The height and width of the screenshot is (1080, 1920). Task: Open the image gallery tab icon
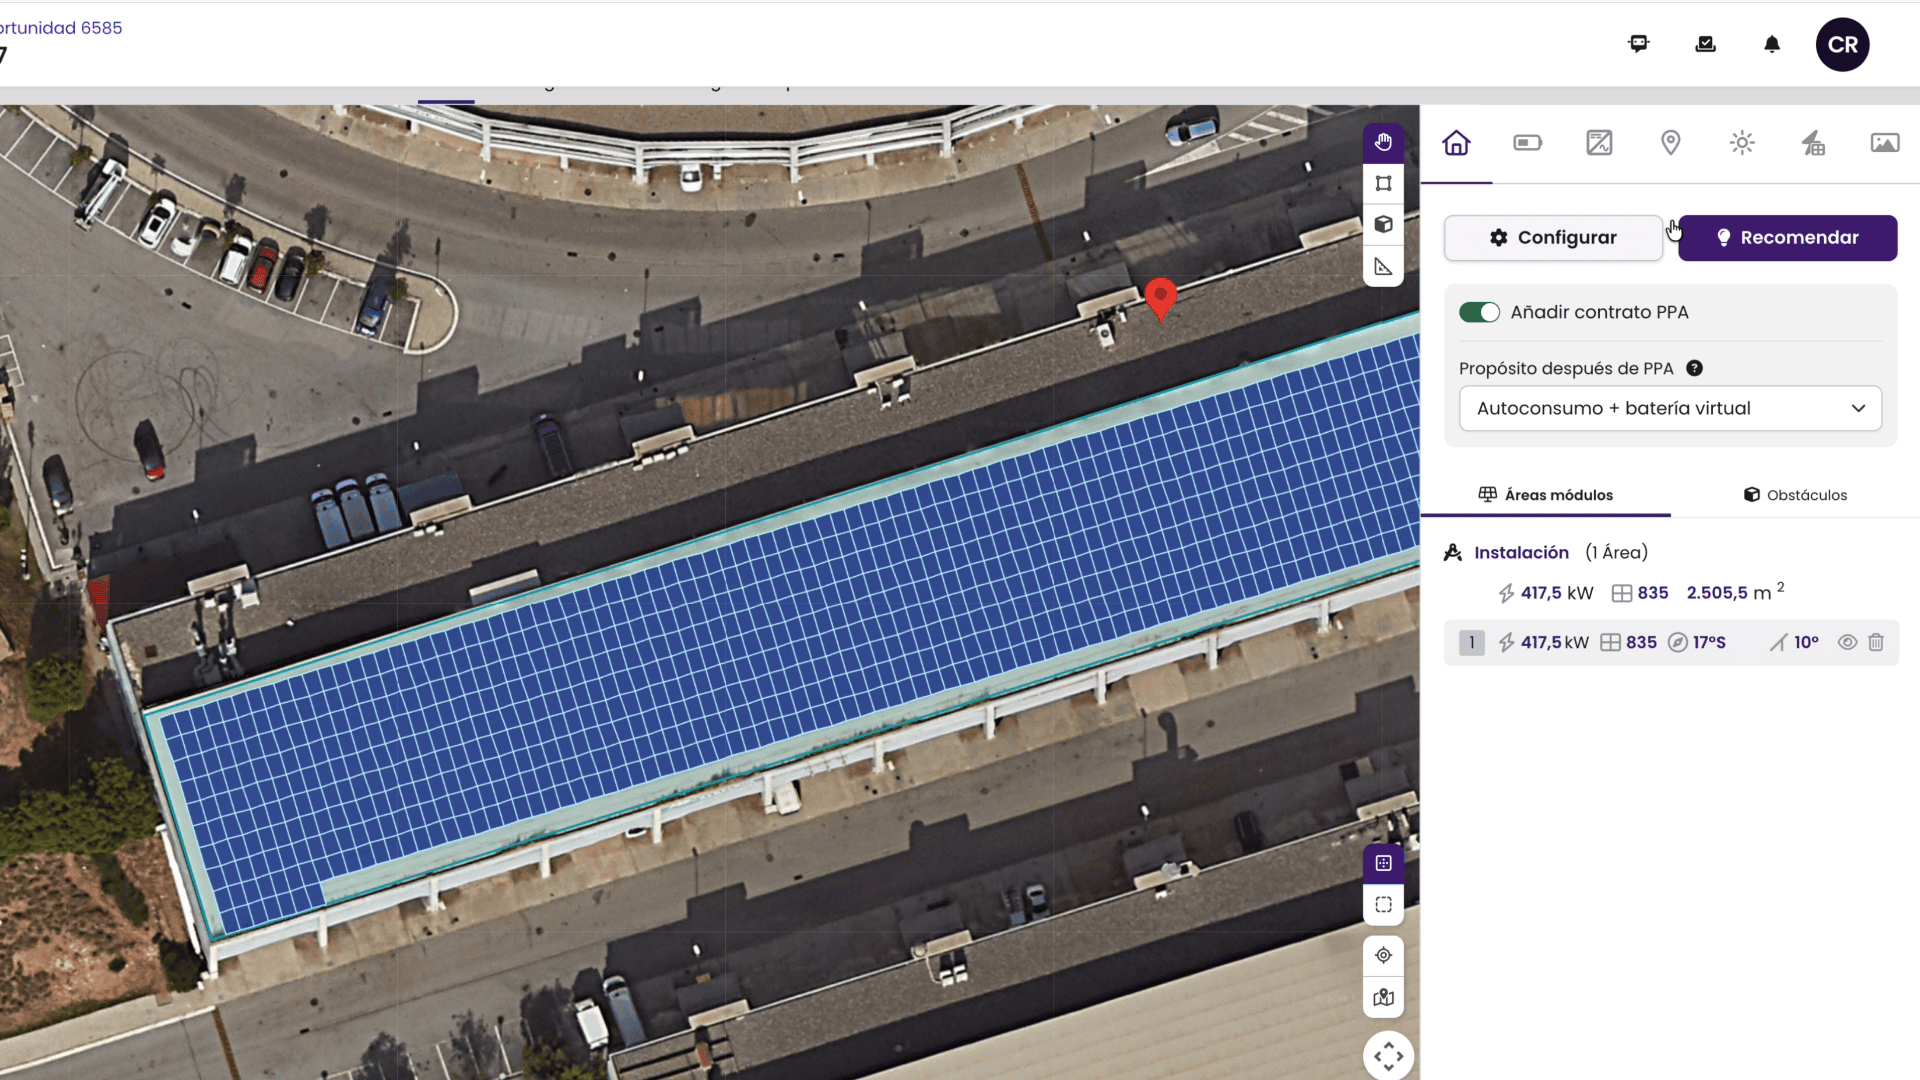point(1884,143)
